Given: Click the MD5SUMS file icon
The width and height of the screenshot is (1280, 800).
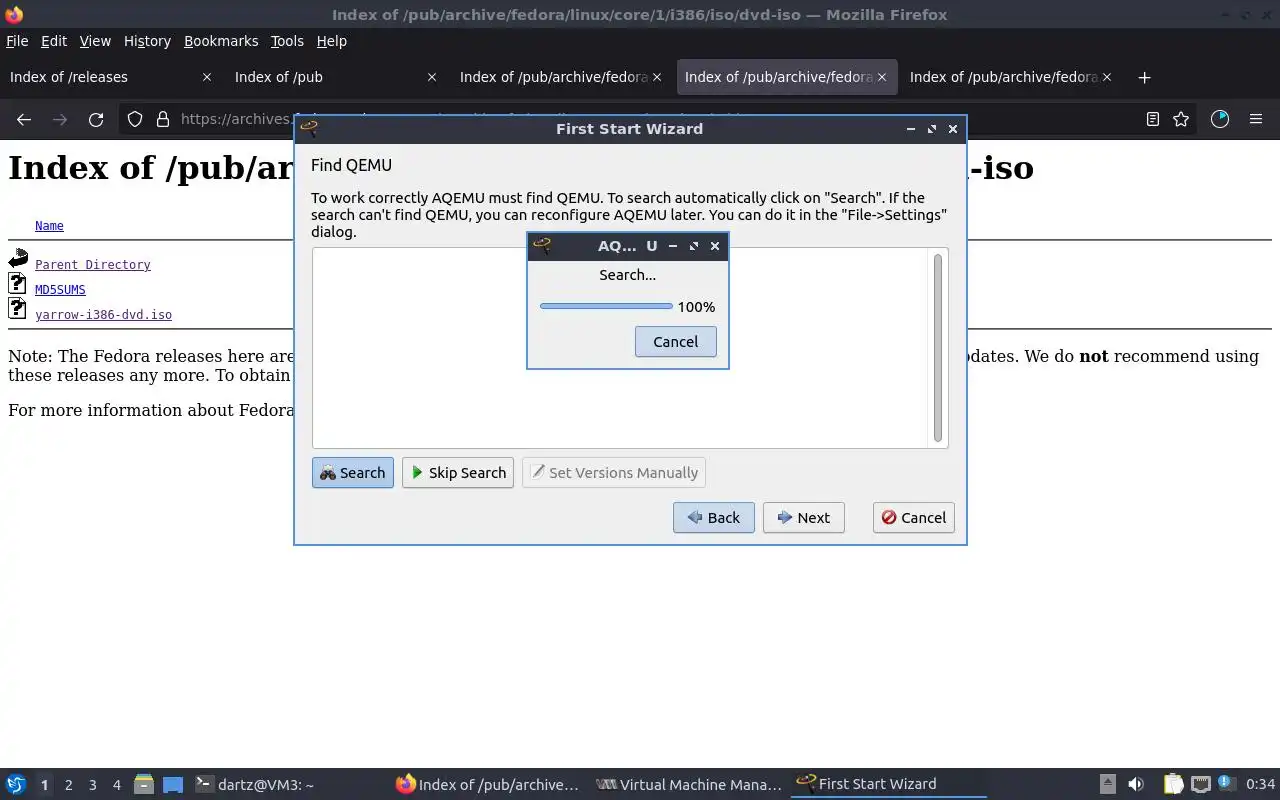Looking at the screenshot, I should click(x=17, y=284).
